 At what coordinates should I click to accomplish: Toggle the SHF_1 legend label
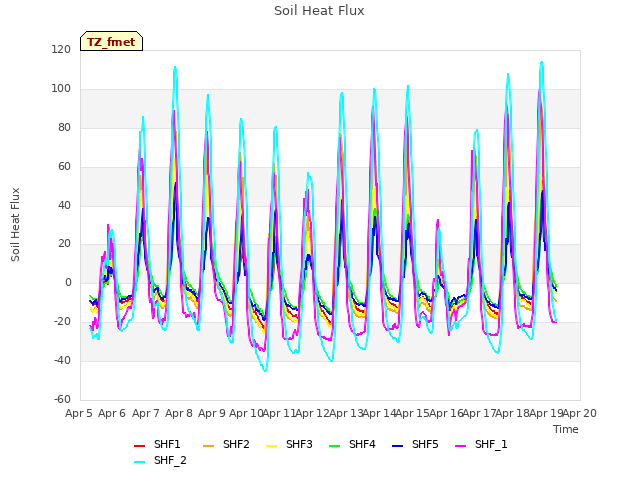coord(491,444)
